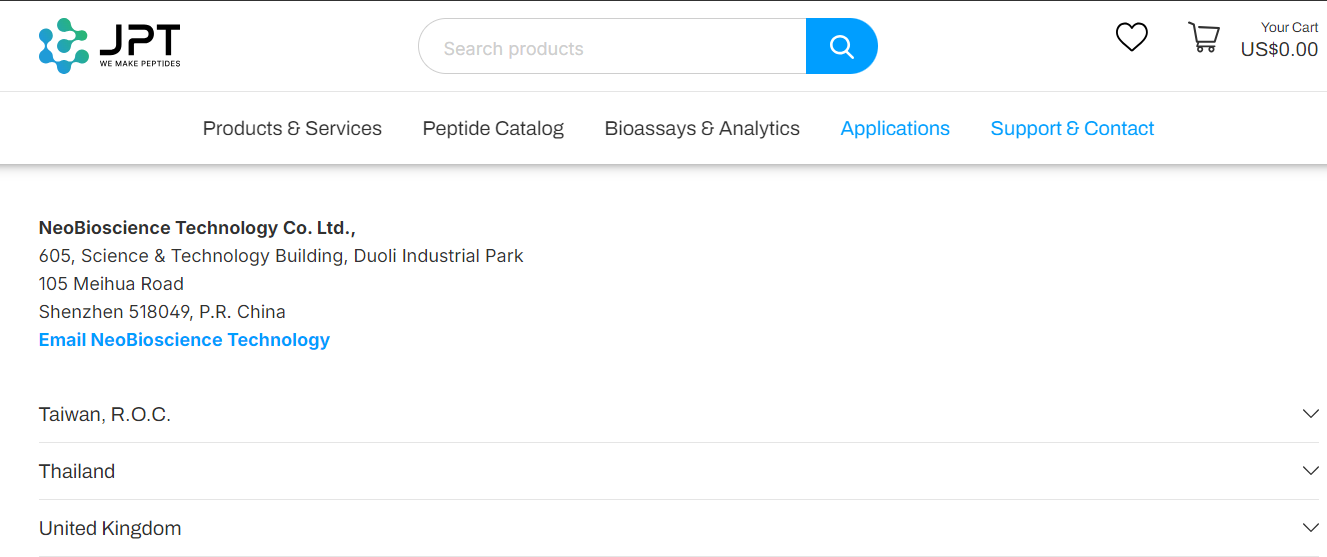Open the Support & Contact menu
1327x557 pixels.
1072,128
